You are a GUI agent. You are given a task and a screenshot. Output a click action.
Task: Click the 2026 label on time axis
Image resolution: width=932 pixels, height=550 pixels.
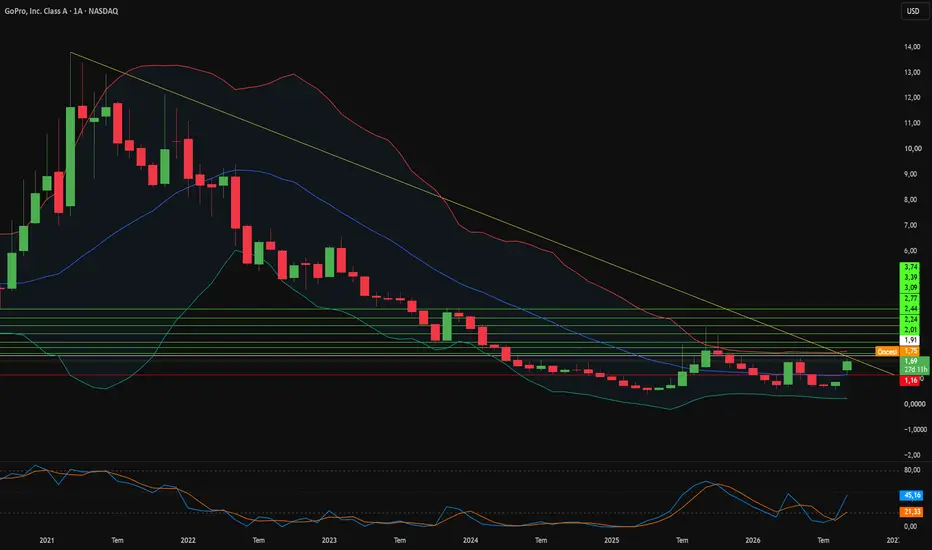pyautogui.click(x=752, y=540)
